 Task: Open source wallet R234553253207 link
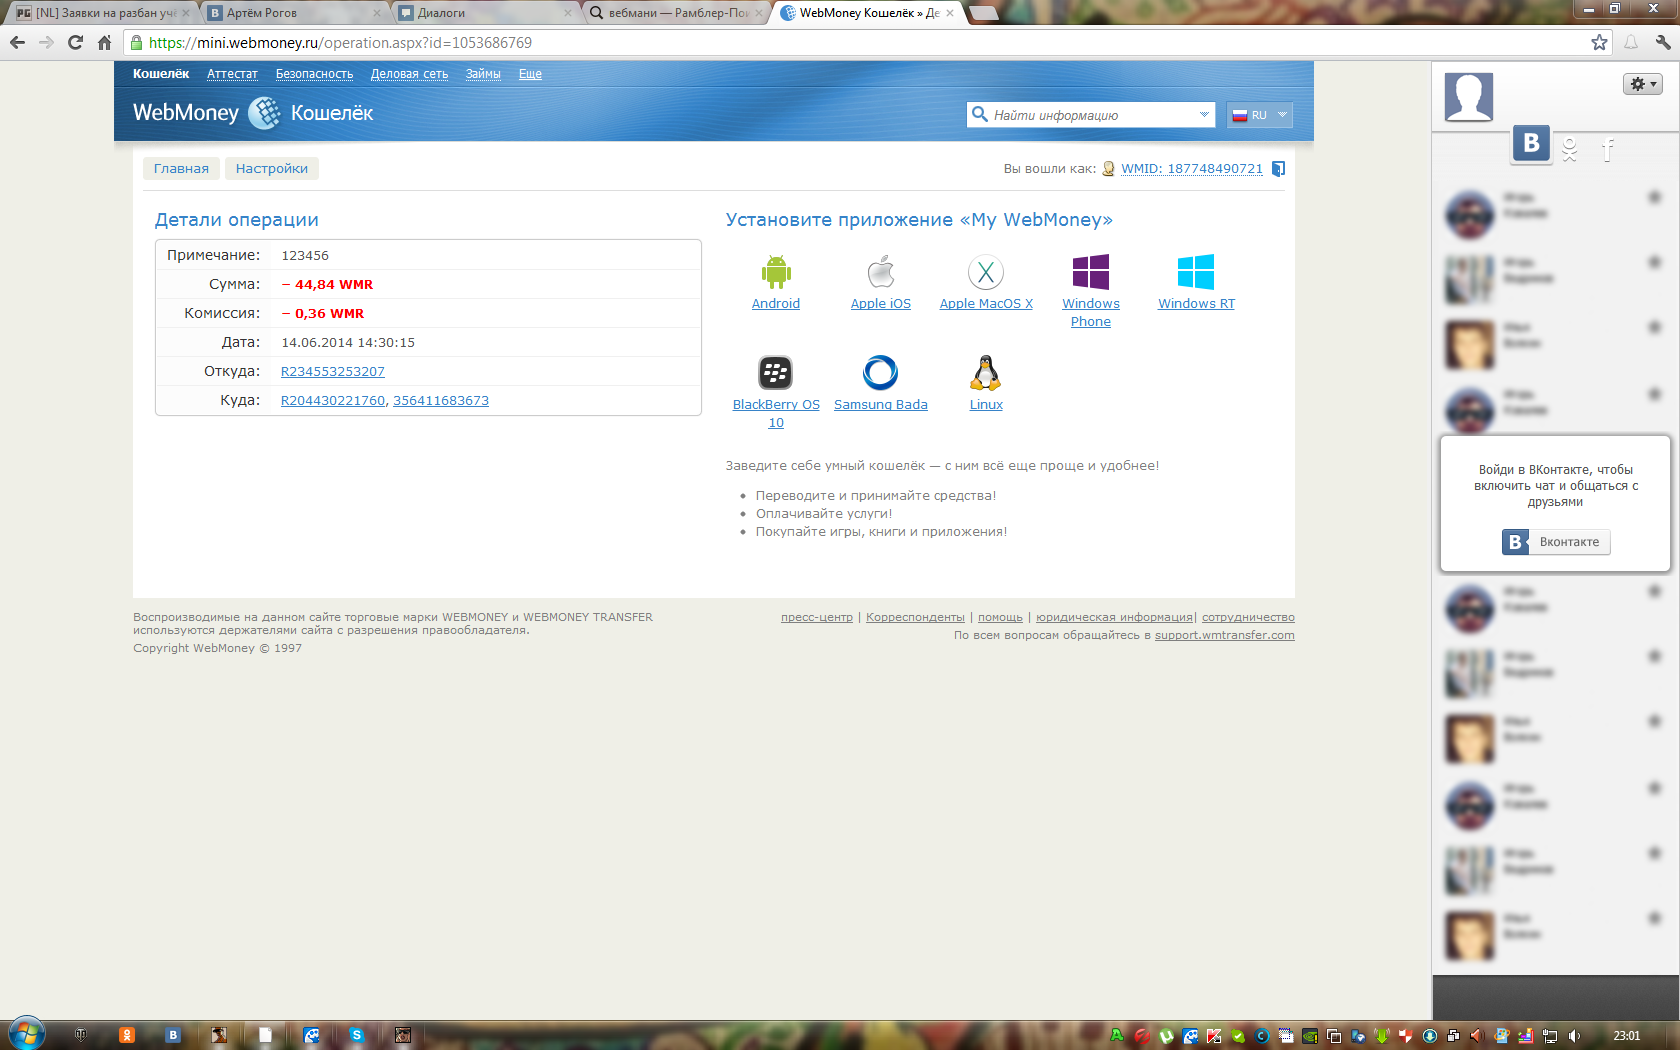(x=333, y=372)
